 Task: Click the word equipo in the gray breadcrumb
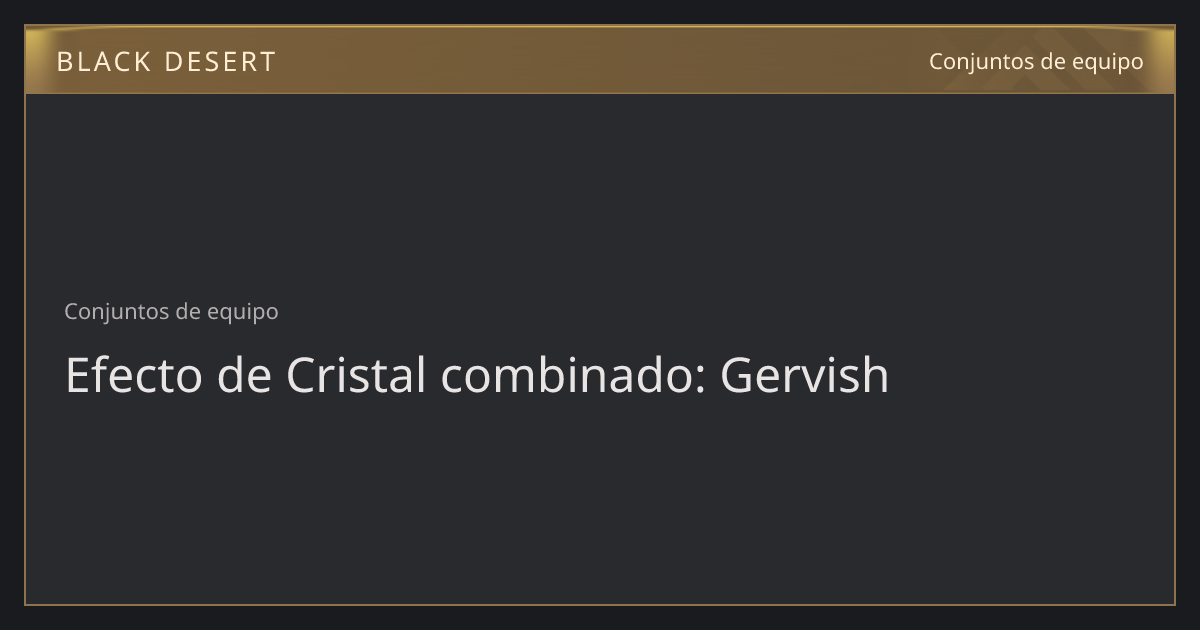point(242,312)
